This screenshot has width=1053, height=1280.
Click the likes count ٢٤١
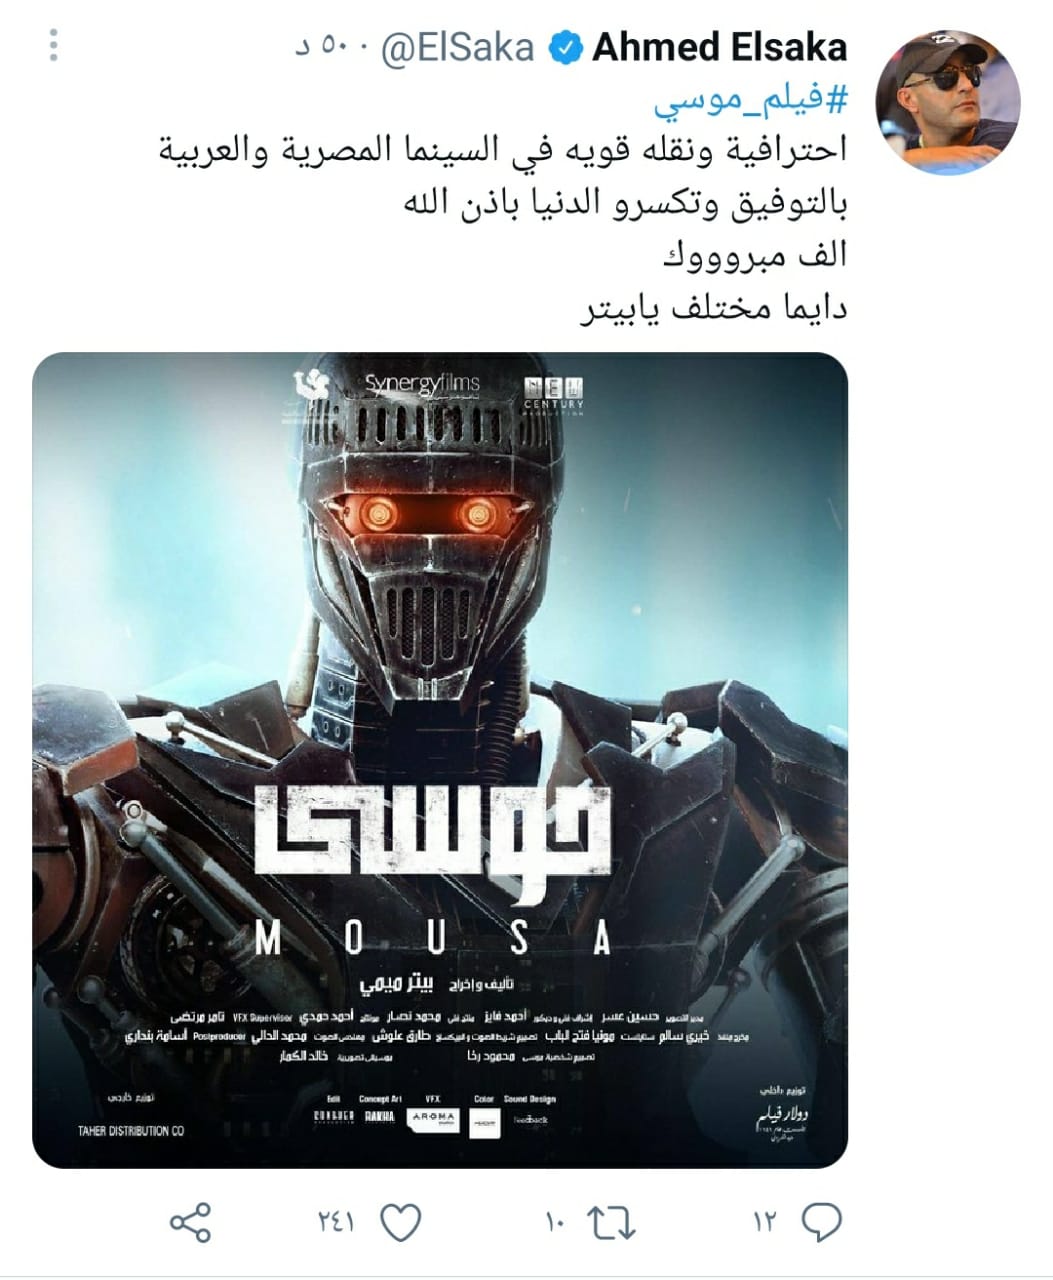click(337, 1222)
